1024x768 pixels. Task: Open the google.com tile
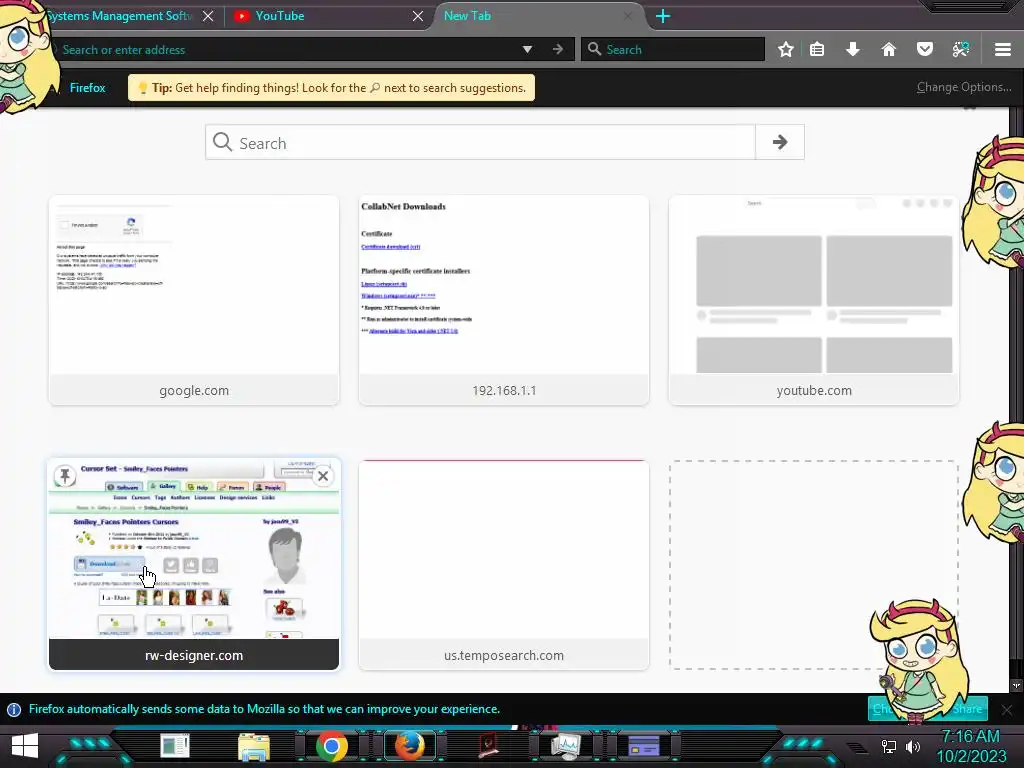click(x=194, y=300)
